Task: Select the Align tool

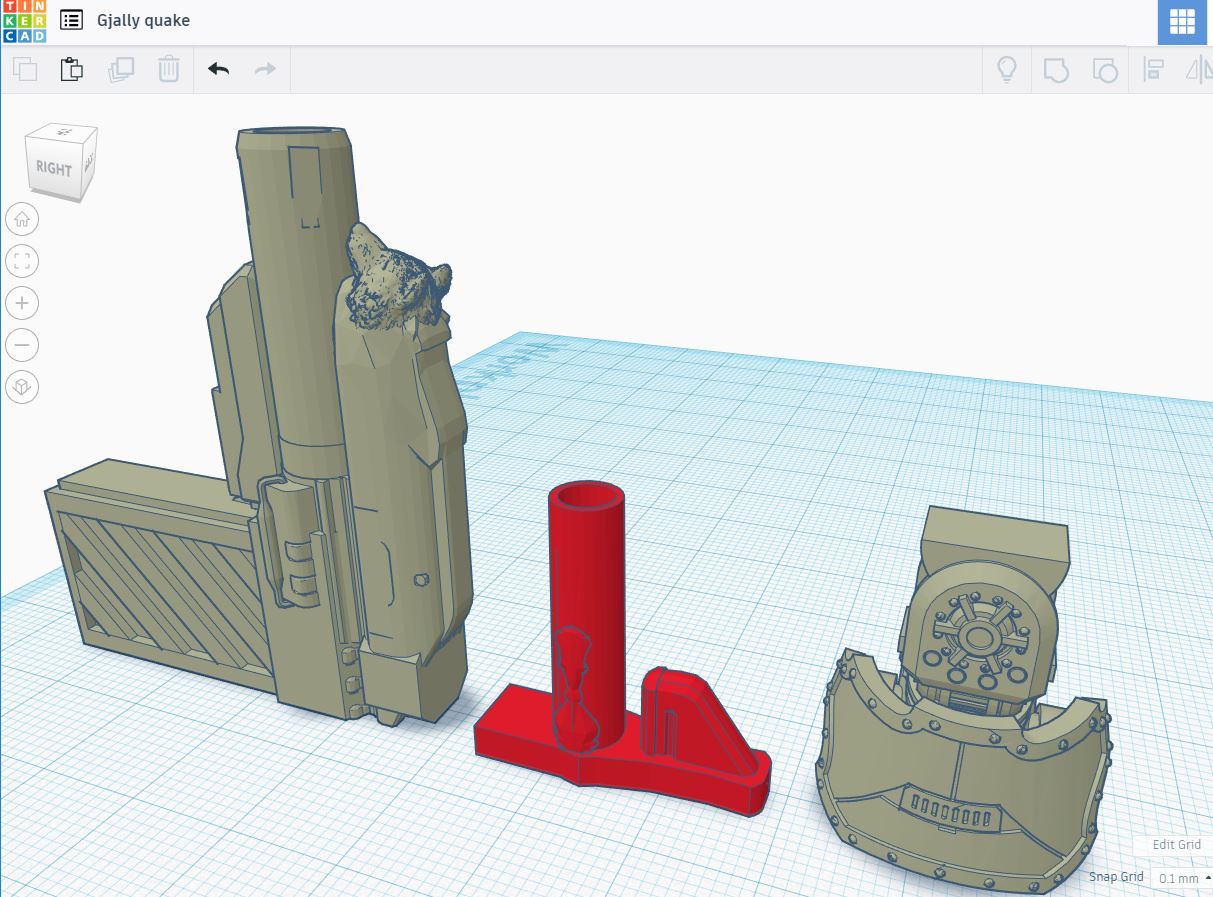Action: (1154, 69)
